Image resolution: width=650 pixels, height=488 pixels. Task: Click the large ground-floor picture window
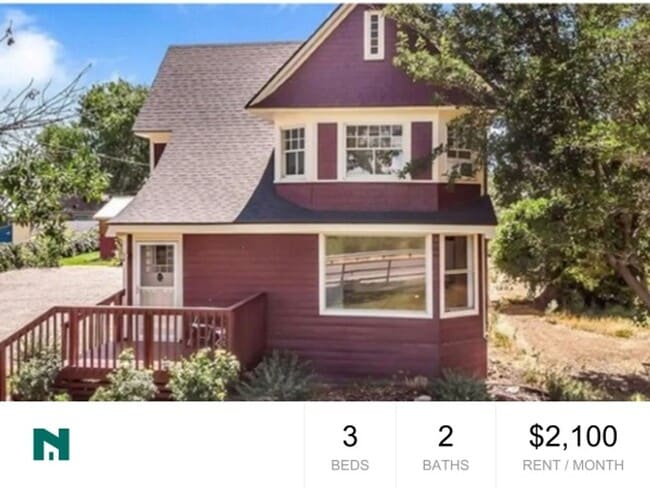pyautogui.click(x=376, y=274)
